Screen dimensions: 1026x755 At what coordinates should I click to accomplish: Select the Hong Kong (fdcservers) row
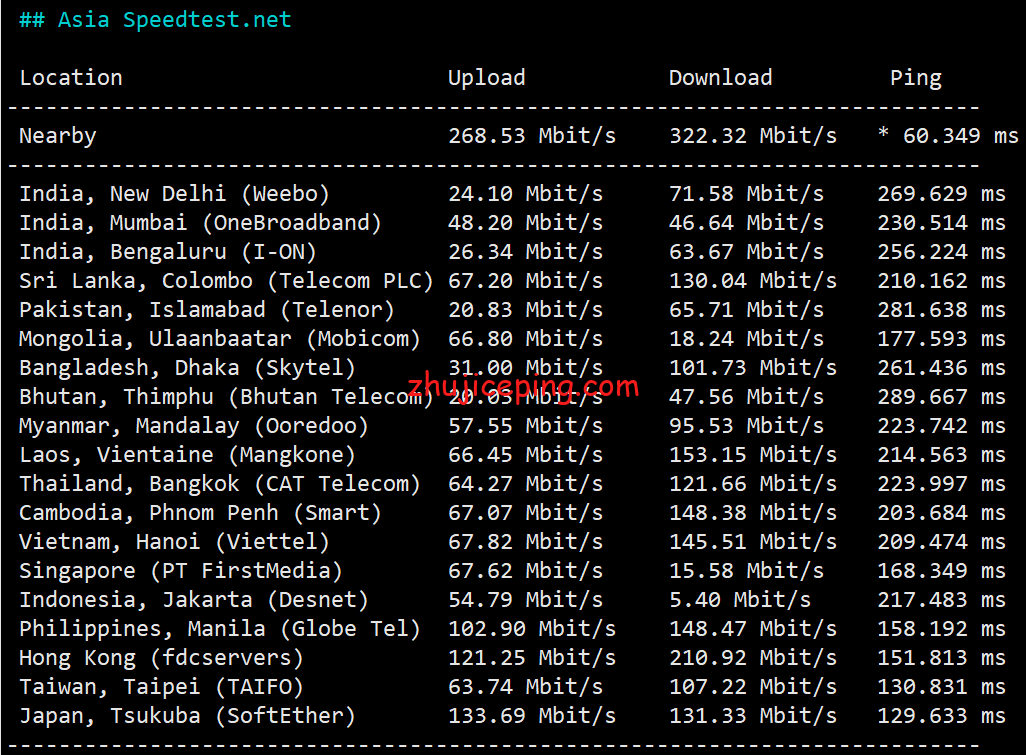[512, 658]
